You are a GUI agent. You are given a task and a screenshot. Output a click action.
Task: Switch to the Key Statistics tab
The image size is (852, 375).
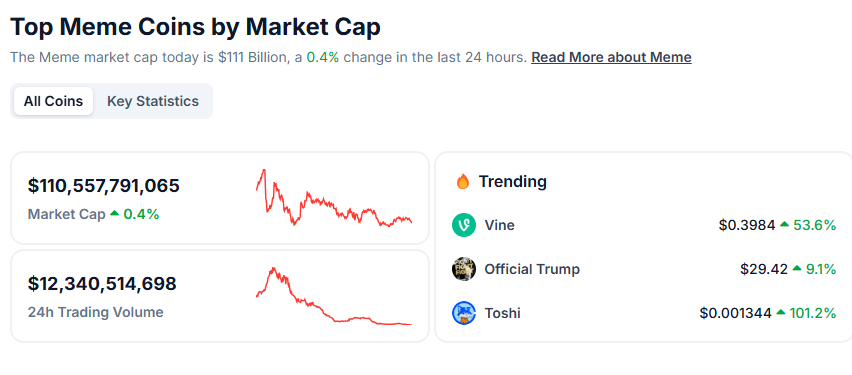coord(153,101)
